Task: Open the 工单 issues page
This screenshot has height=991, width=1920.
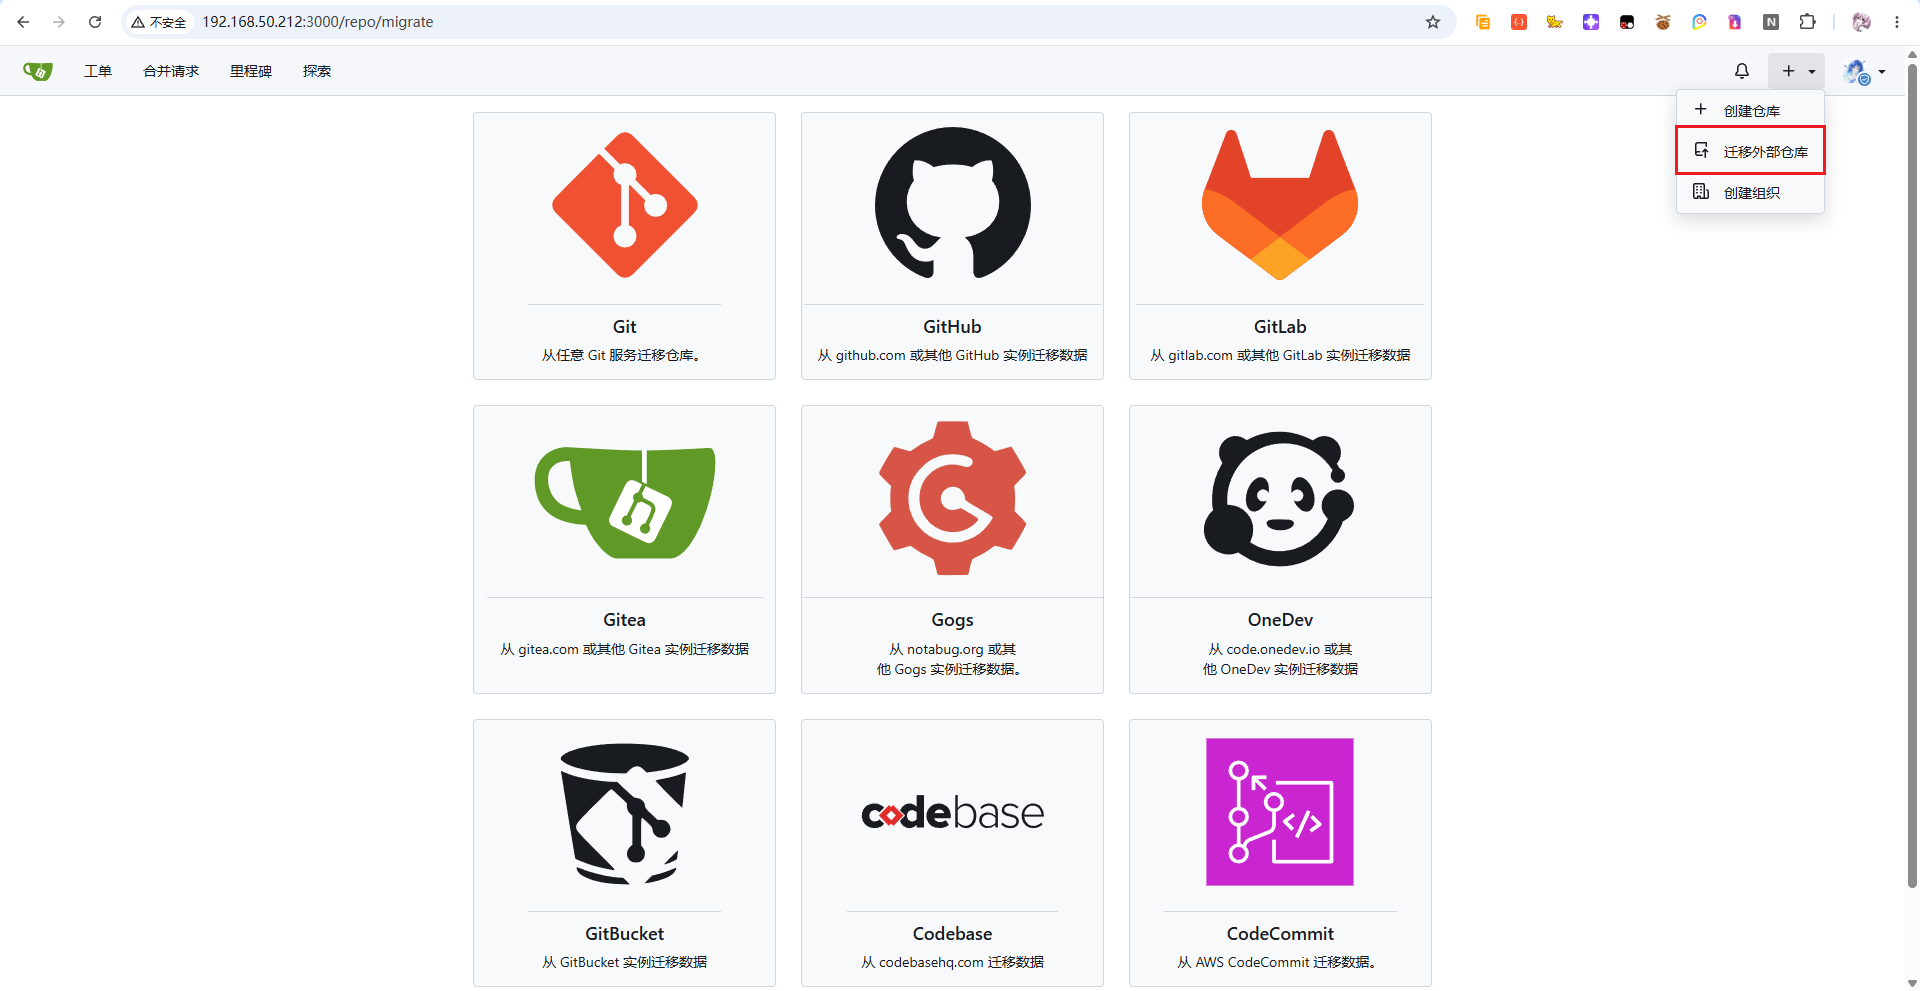Action: point(98,71)
